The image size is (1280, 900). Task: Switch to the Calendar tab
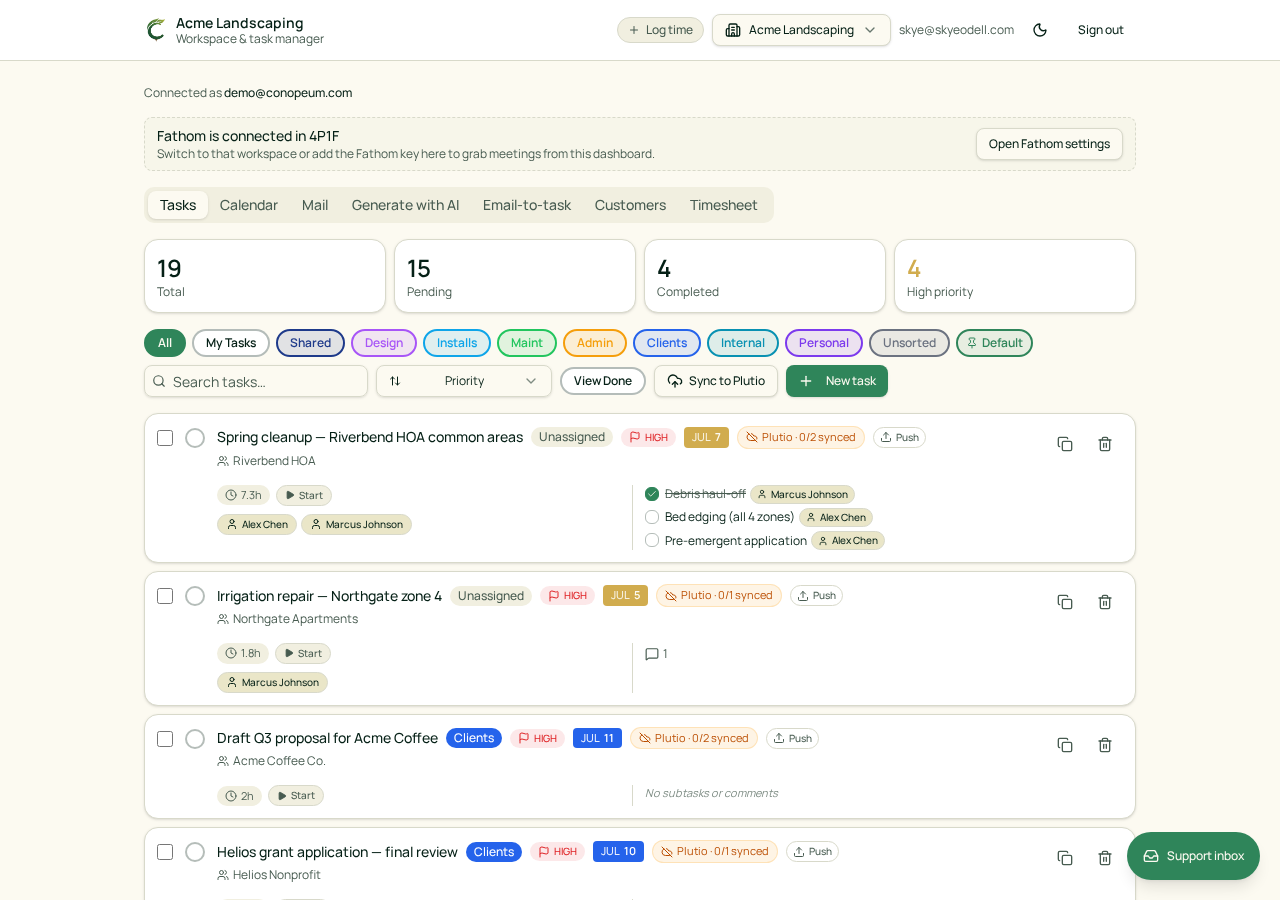coord(249,205)
